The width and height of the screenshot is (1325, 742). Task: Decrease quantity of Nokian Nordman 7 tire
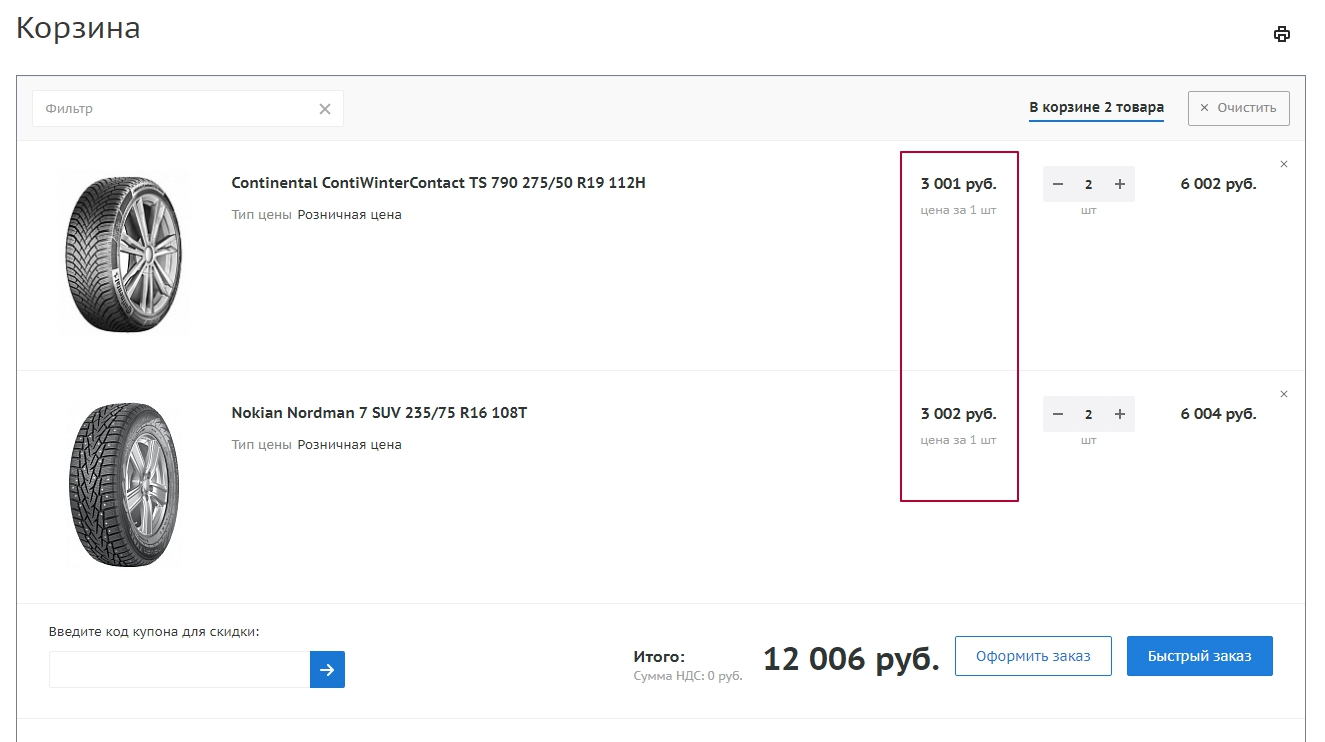coord(1058,414)
